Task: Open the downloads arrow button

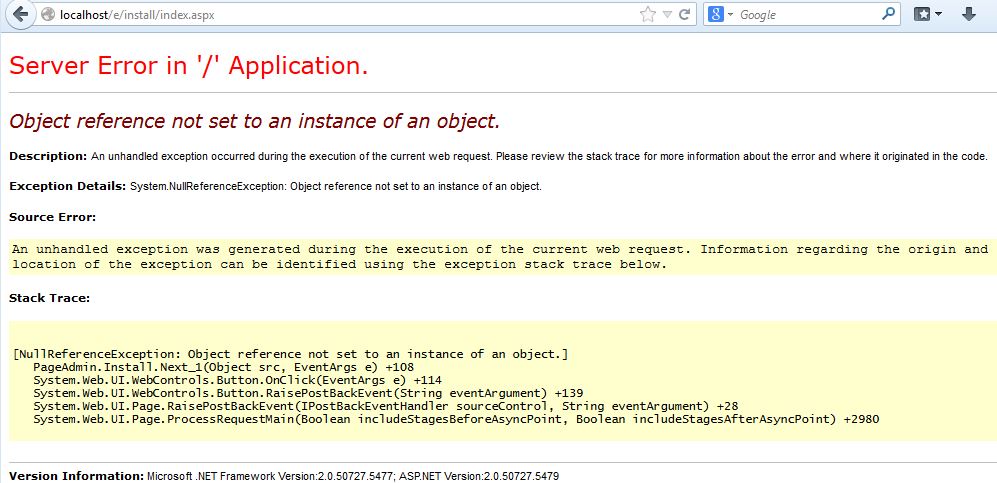Action: tap(968, 15)
